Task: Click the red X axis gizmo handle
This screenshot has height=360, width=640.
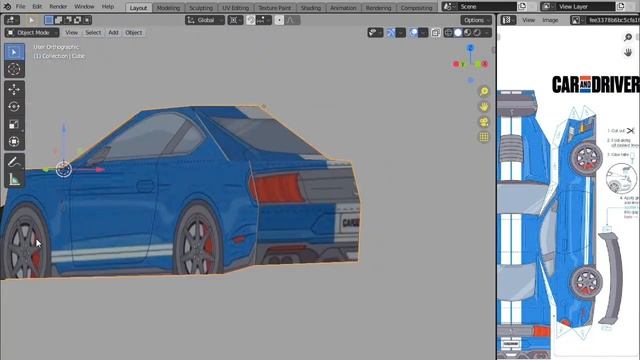Action: (484, 64)
